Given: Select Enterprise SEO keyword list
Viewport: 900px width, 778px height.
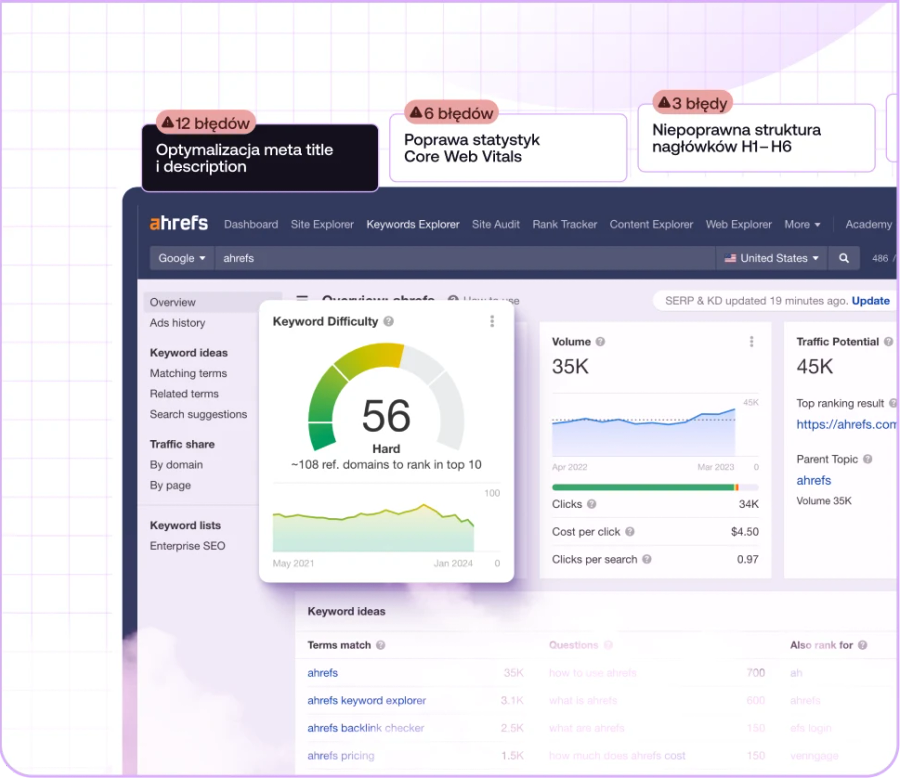Looking at the screenshot, I should pyautogui.click(x=188, y=546).
